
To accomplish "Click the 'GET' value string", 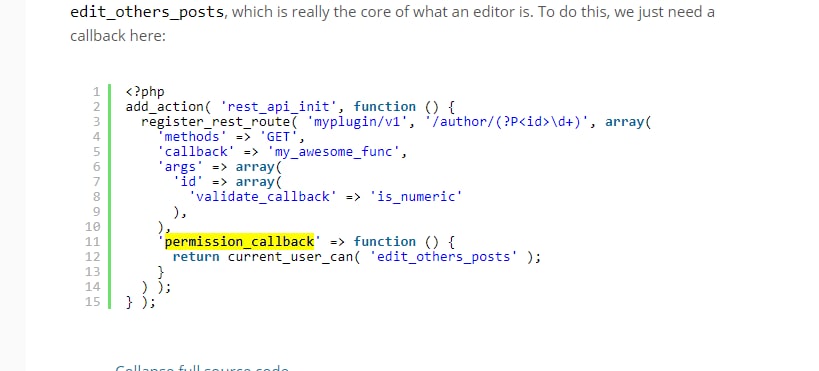I will point(278,137).
